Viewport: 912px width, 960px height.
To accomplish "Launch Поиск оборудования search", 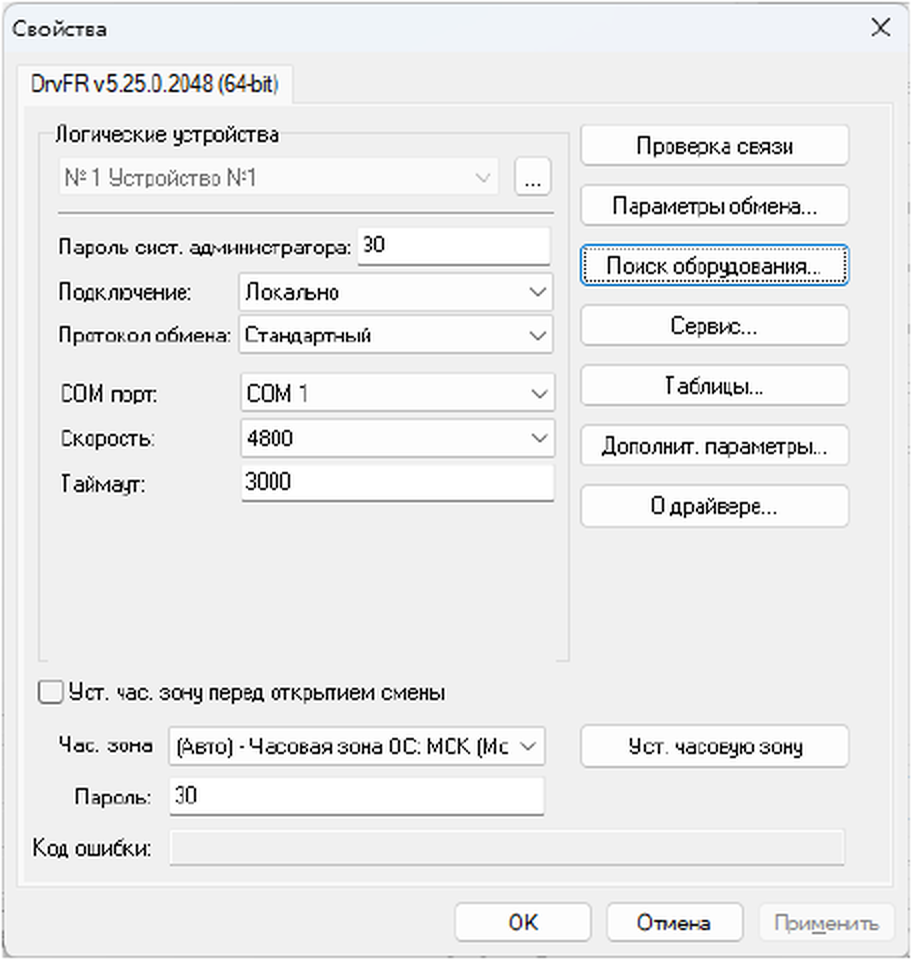I will click(x=714, y=266).
